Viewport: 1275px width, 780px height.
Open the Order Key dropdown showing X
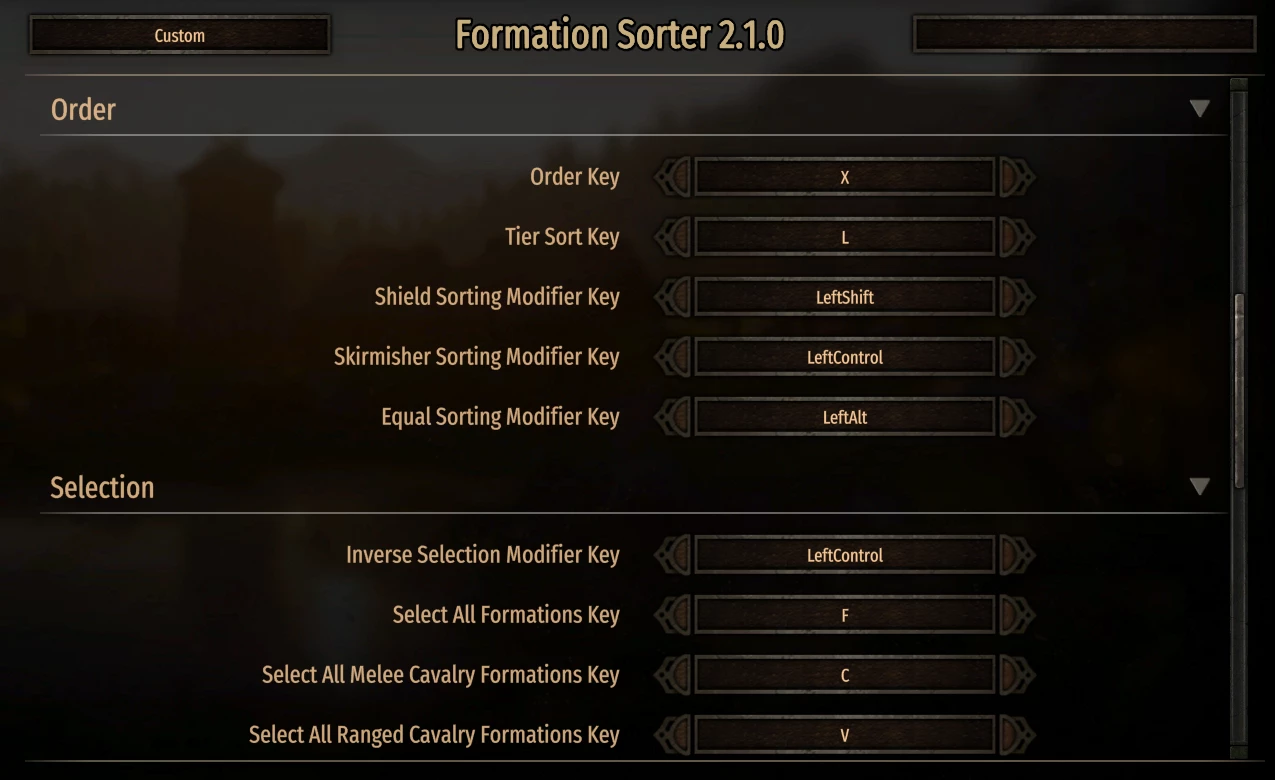tap(845, 178)
